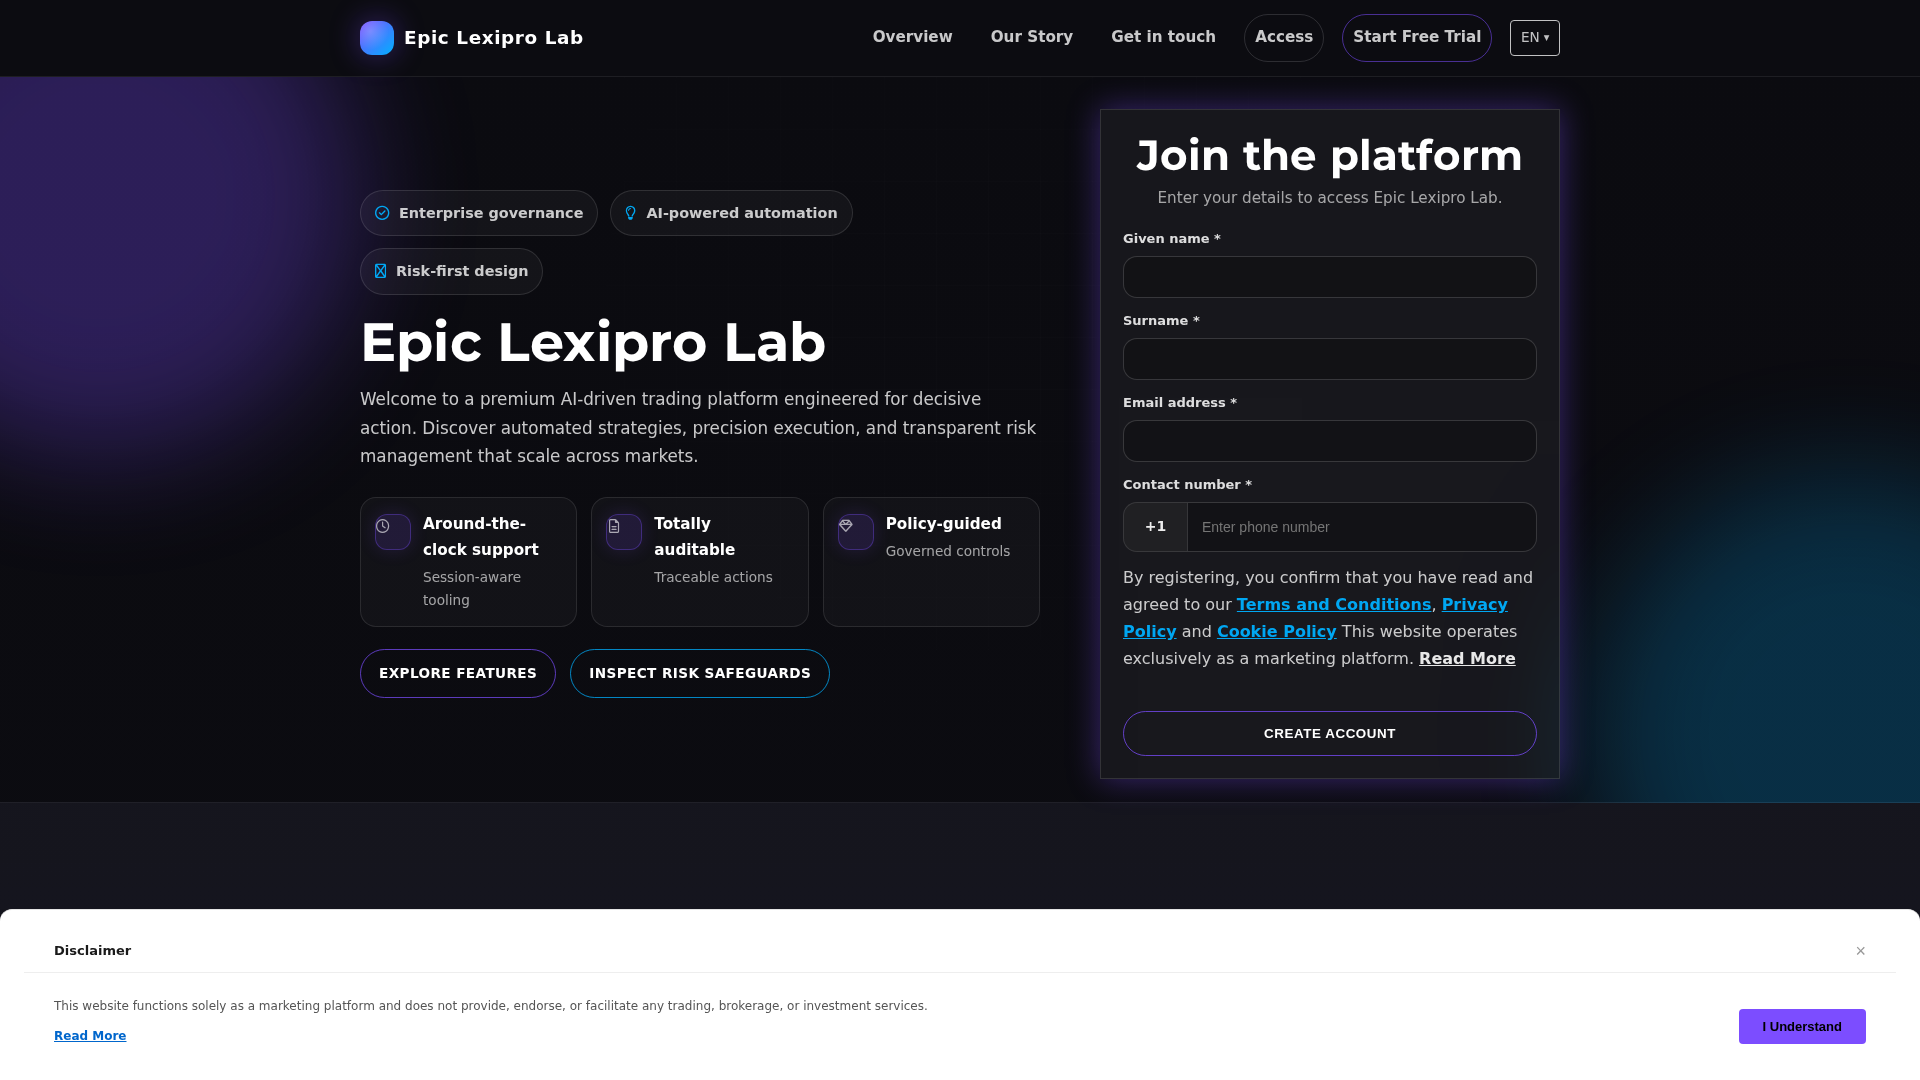This screenshot has width=1920, height=1080.
Task: Click the Around-the-clock support card title
Action: click(x=481, y=537)
